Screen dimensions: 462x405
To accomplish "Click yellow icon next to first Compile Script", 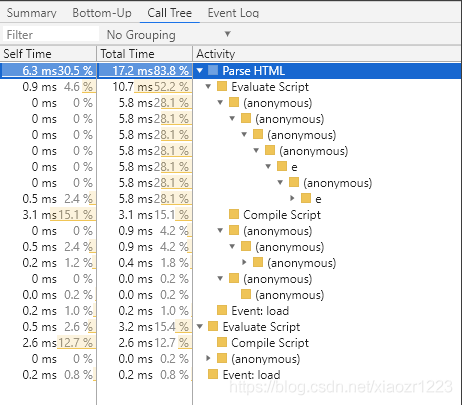I will tap(234, 214).
